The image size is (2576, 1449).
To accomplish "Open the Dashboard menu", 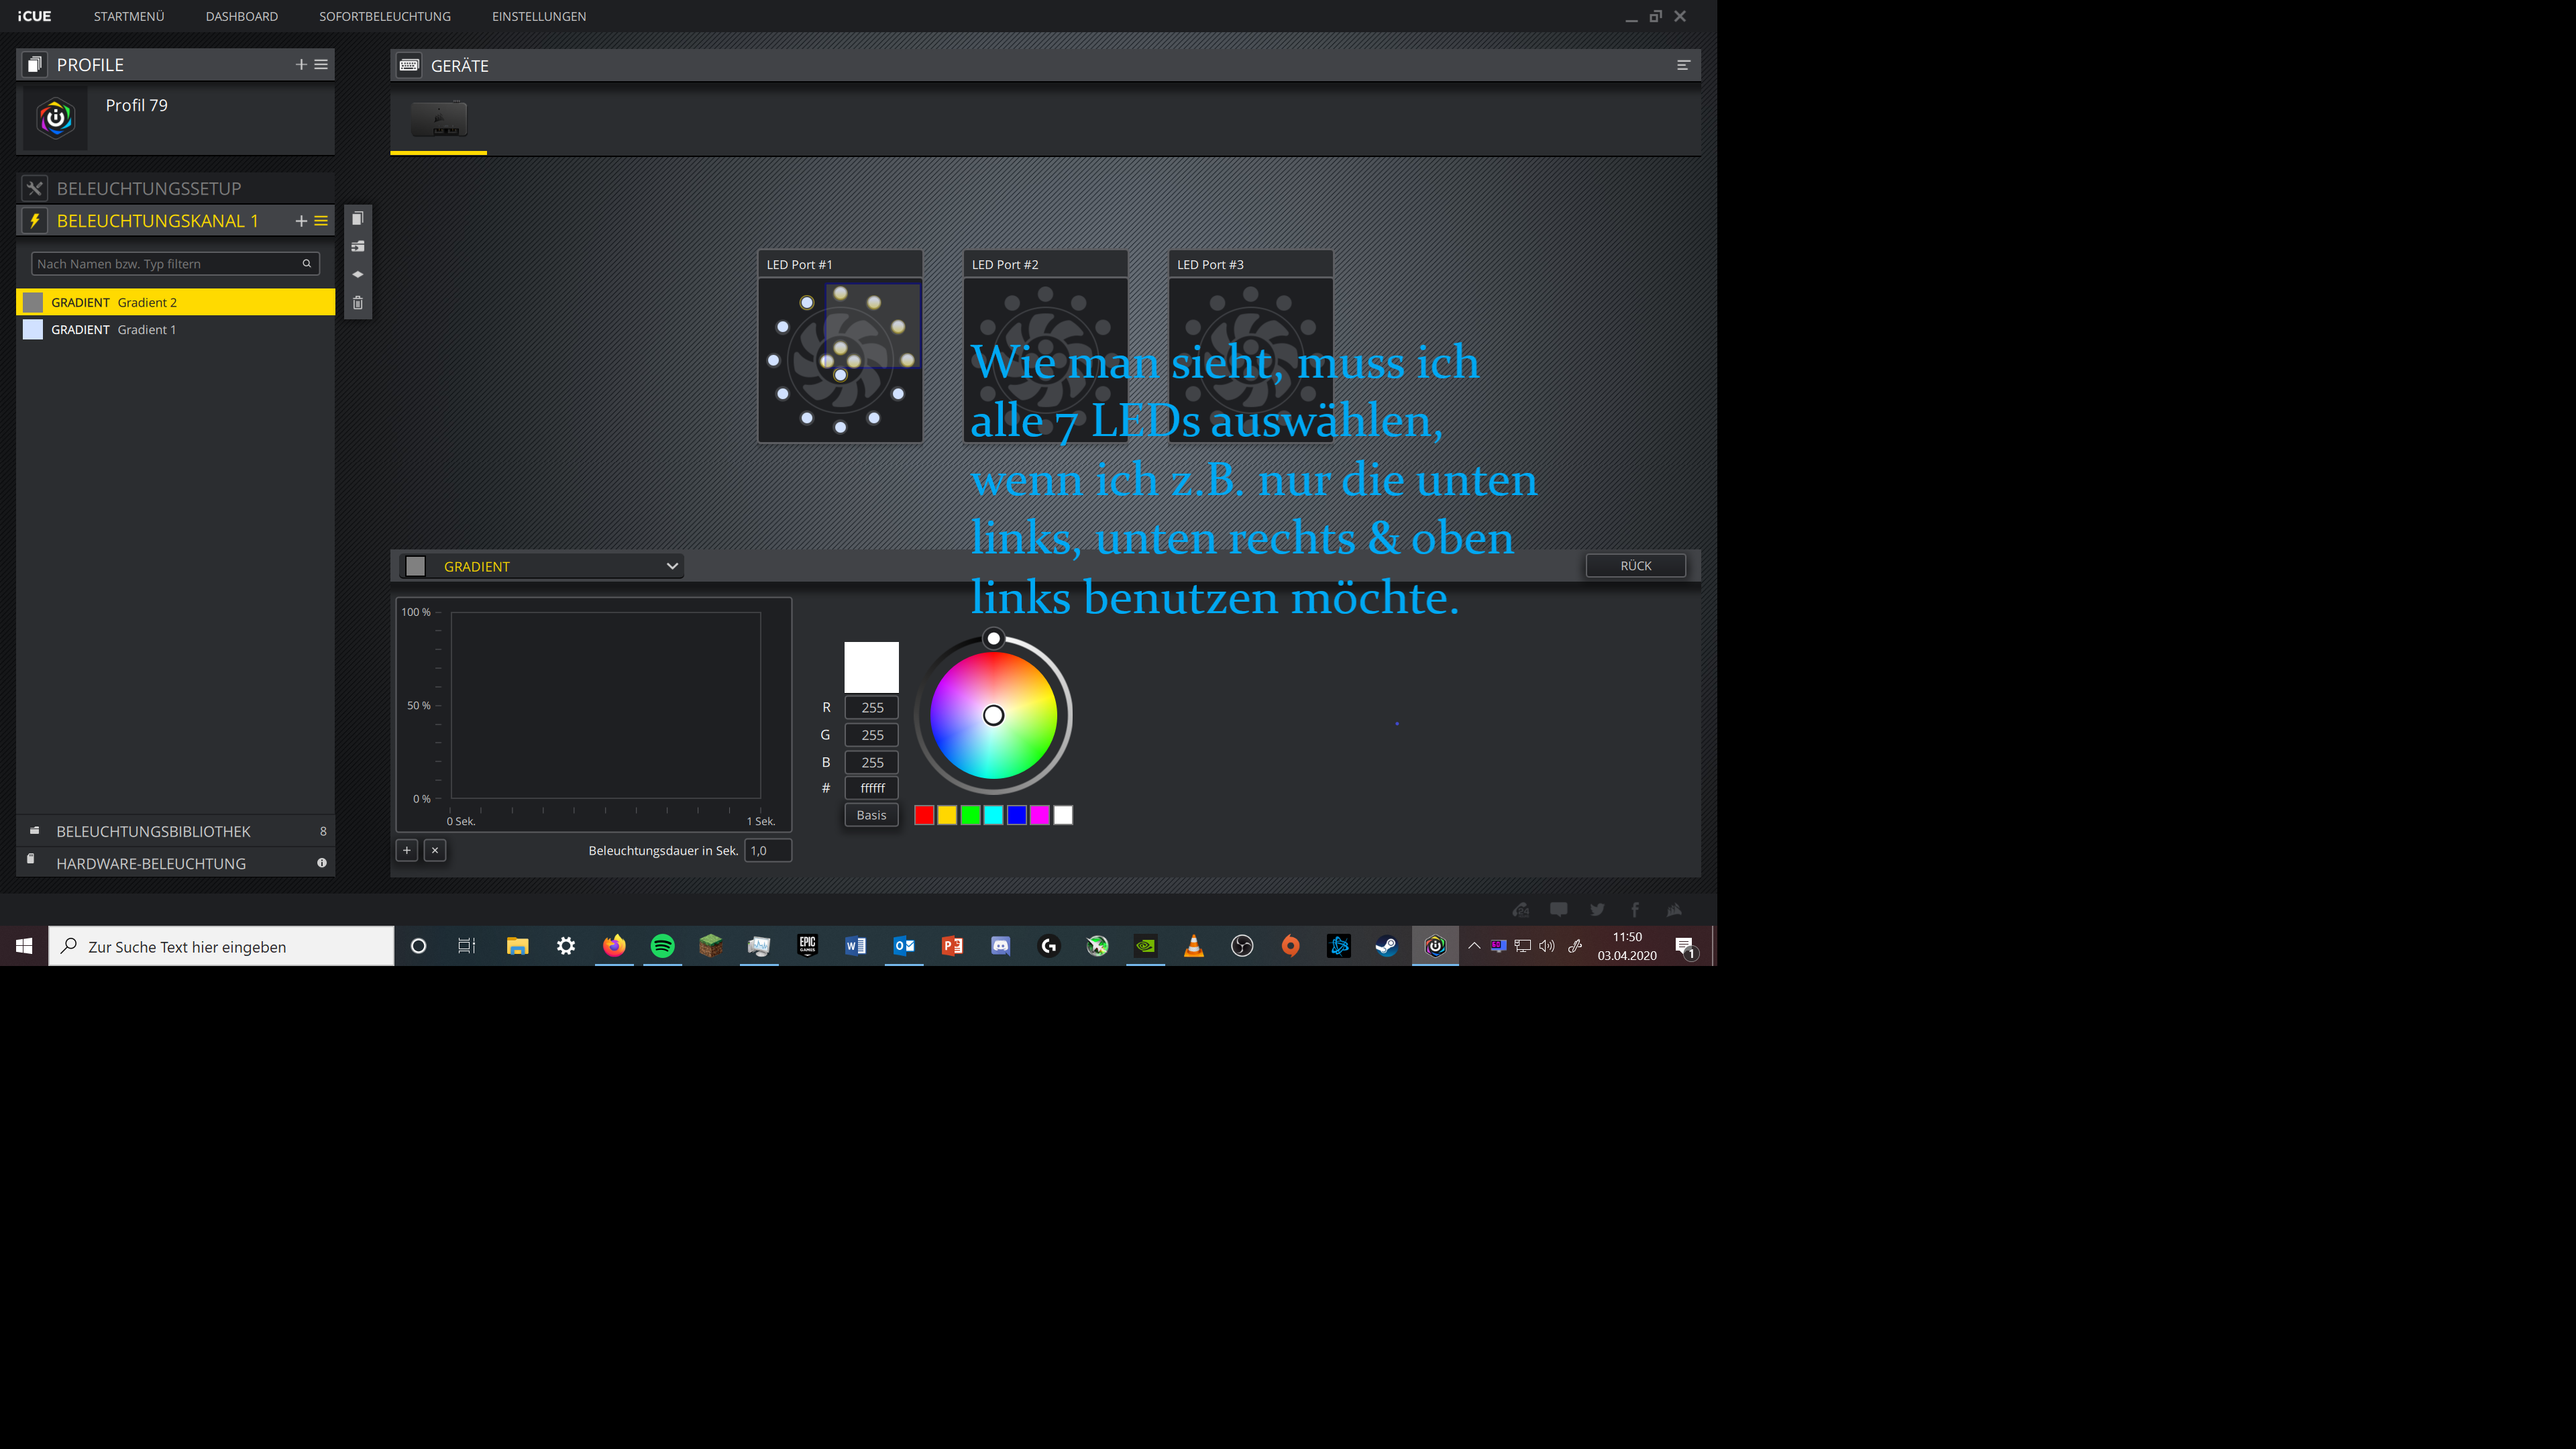I will [x=242, y=16].
